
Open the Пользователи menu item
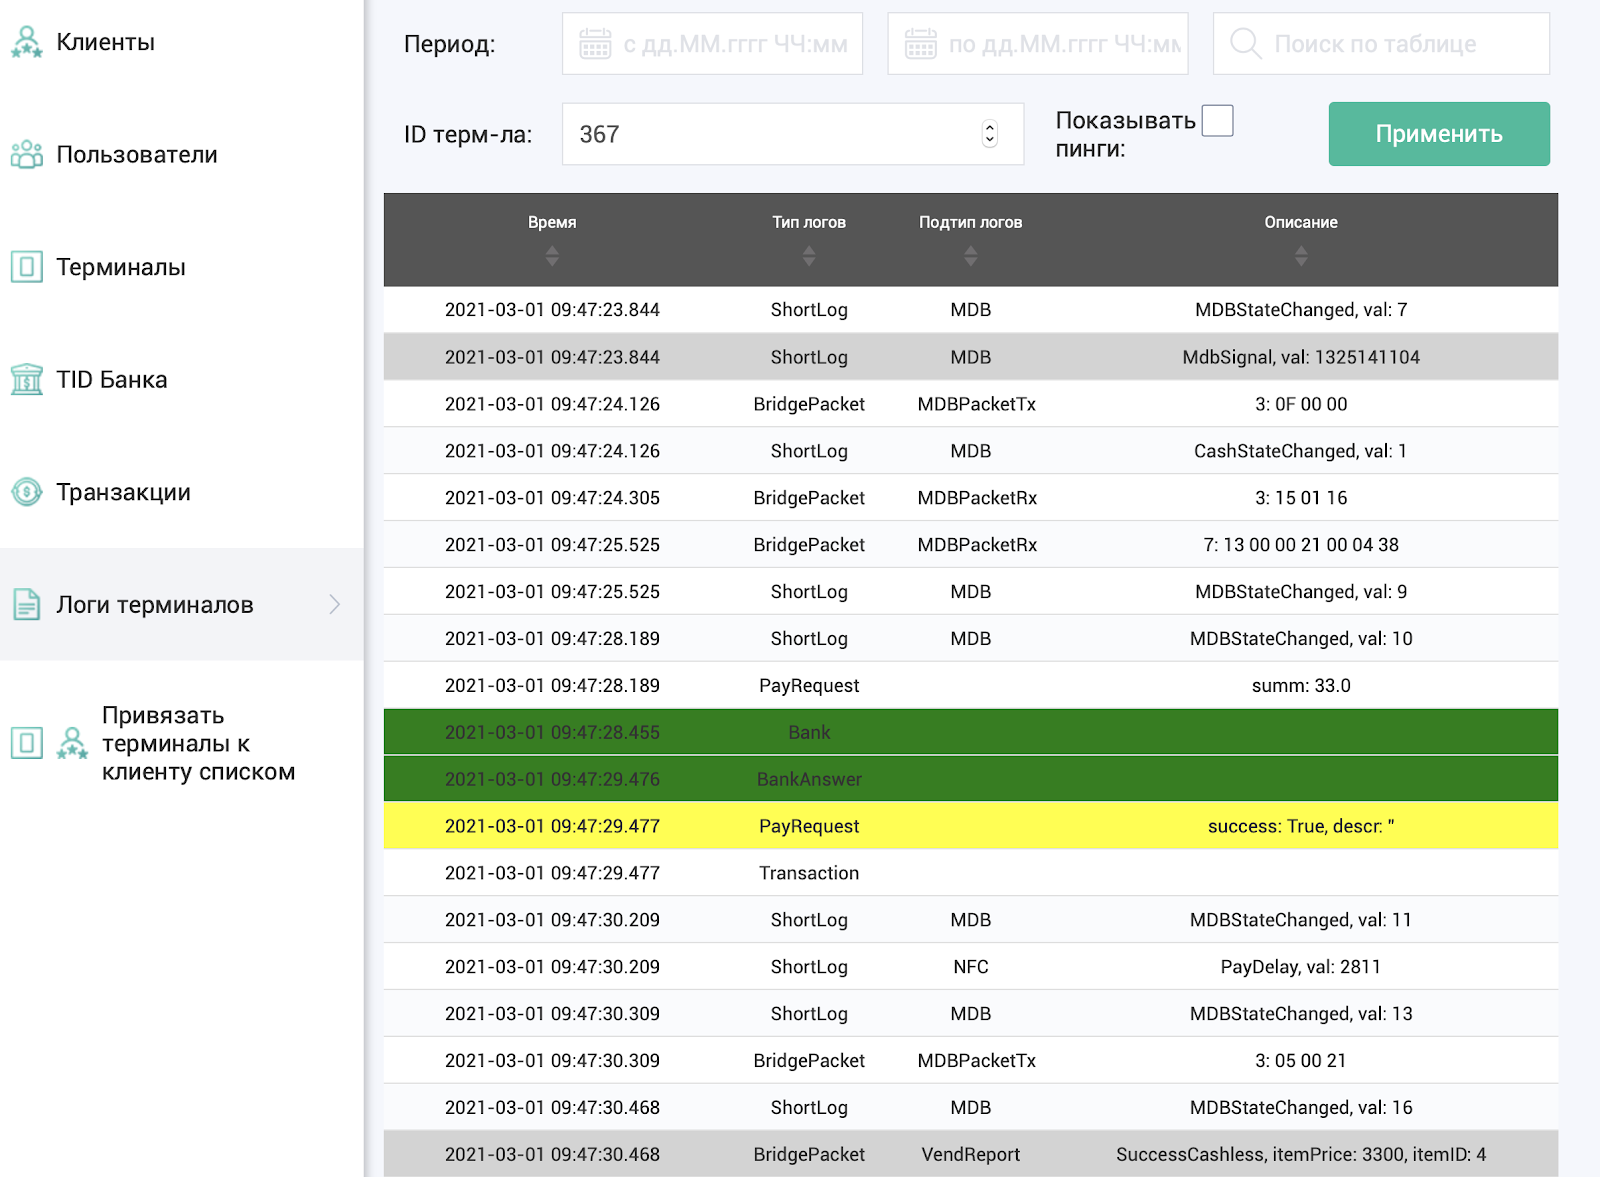coord(182,154)
